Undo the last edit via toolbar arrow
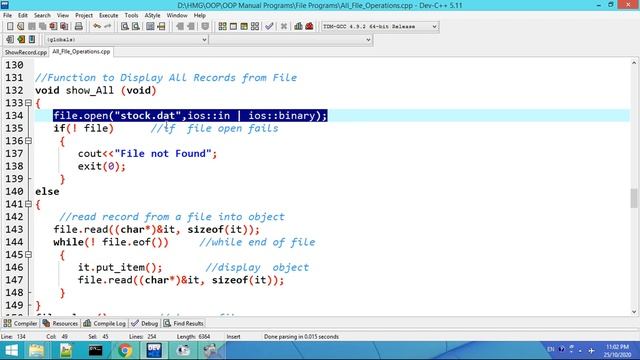The image size is (640, 360). click(97, 27)
